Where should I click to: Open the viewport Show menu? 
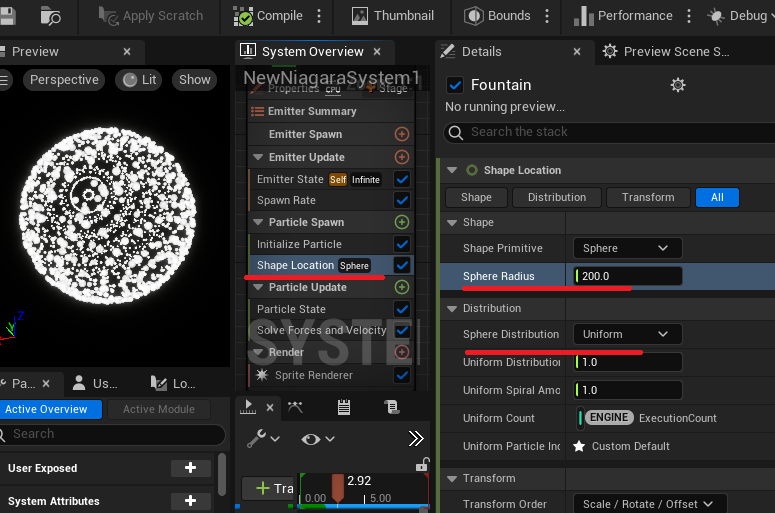pos(194,80)
